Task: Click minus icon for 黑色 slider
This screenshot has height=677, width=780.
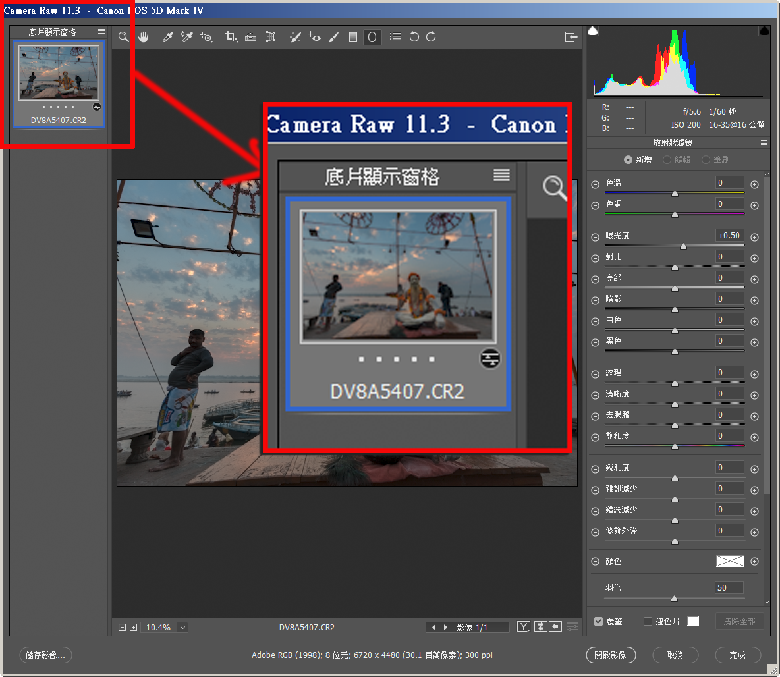Action: click(x=595, y=343)
